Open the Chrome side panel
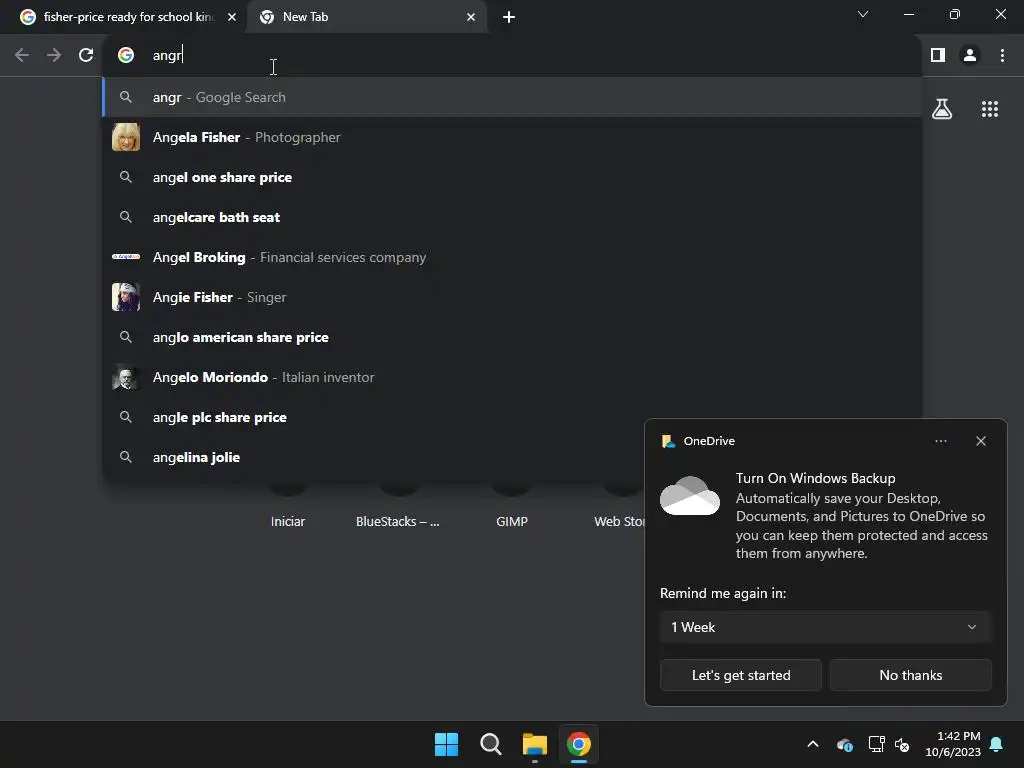This screenshot has width=1024, height=768. [938, 56]
